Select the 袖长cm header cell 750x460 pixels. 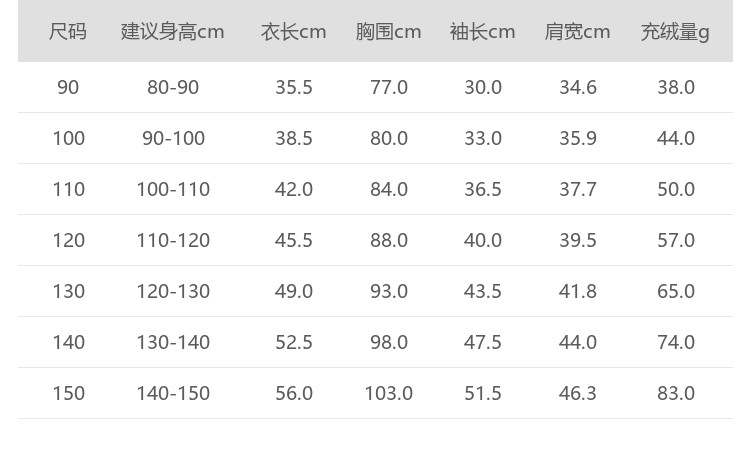[x=483, y=32]
